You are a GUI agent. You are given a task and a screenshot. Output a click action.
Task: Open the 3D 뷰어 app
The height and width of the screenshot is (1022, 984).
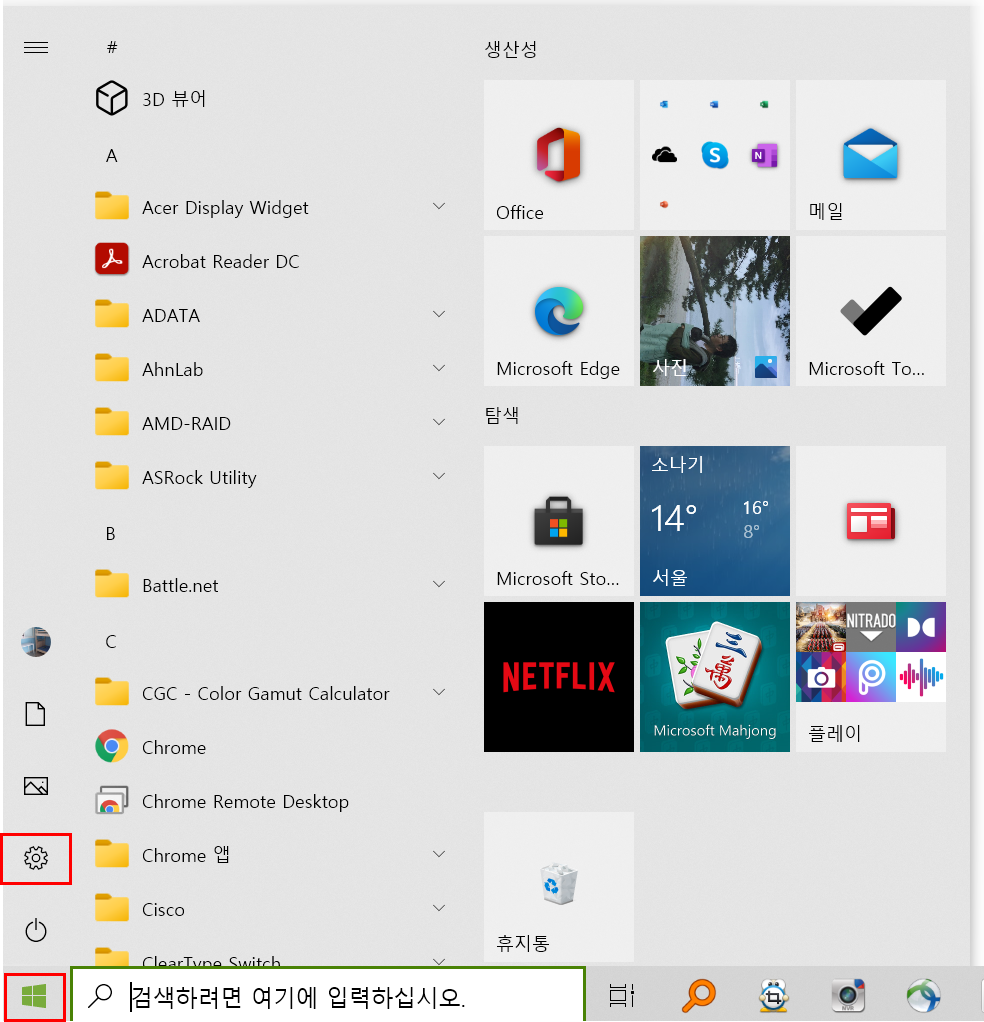[x=270, y=99]
